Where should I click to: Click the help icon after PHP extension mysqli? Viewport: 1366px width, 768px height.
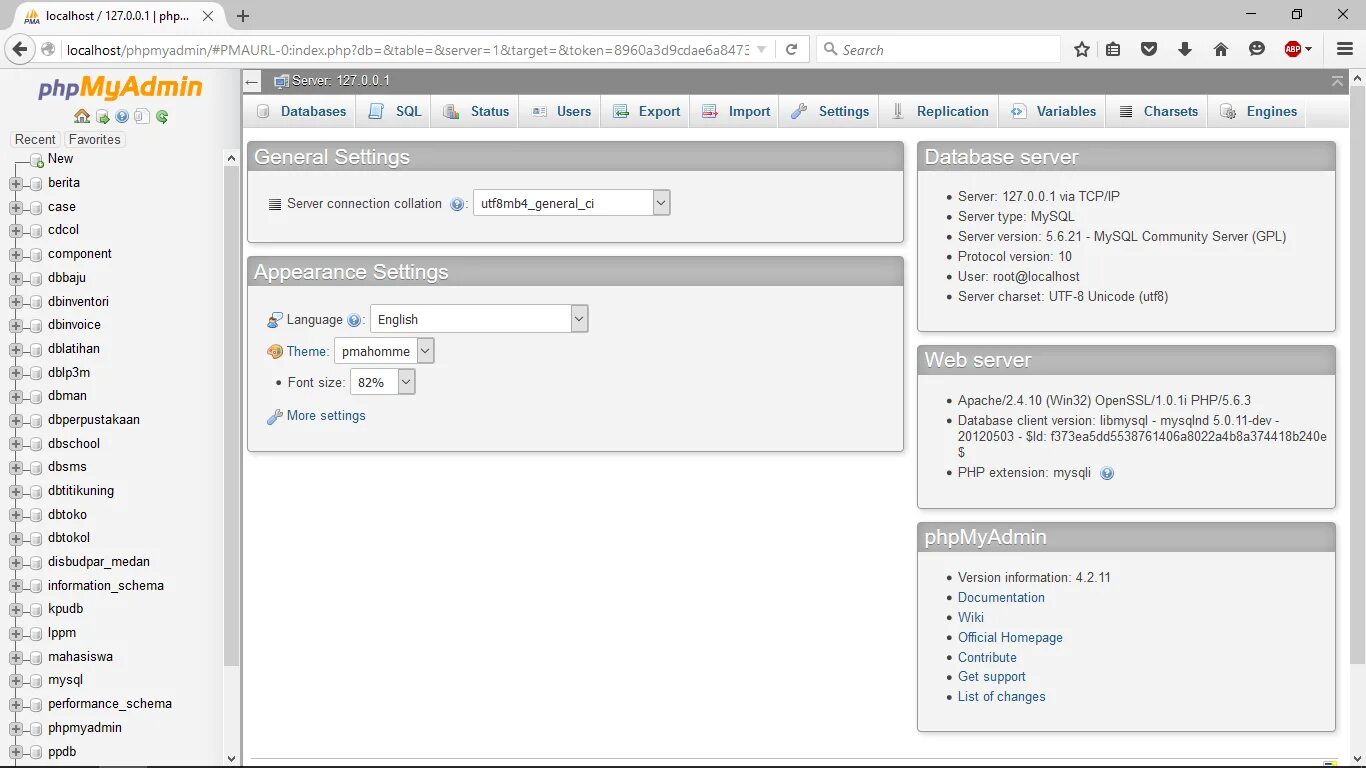pos(1107,473)
